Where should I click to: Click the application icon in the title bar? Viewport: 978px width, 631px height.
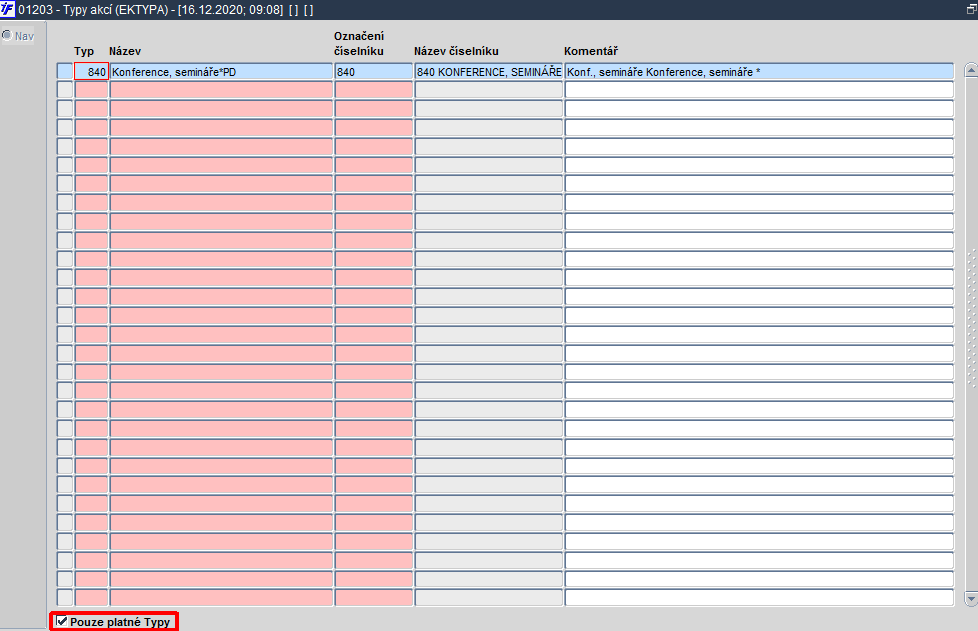[7, 9]
